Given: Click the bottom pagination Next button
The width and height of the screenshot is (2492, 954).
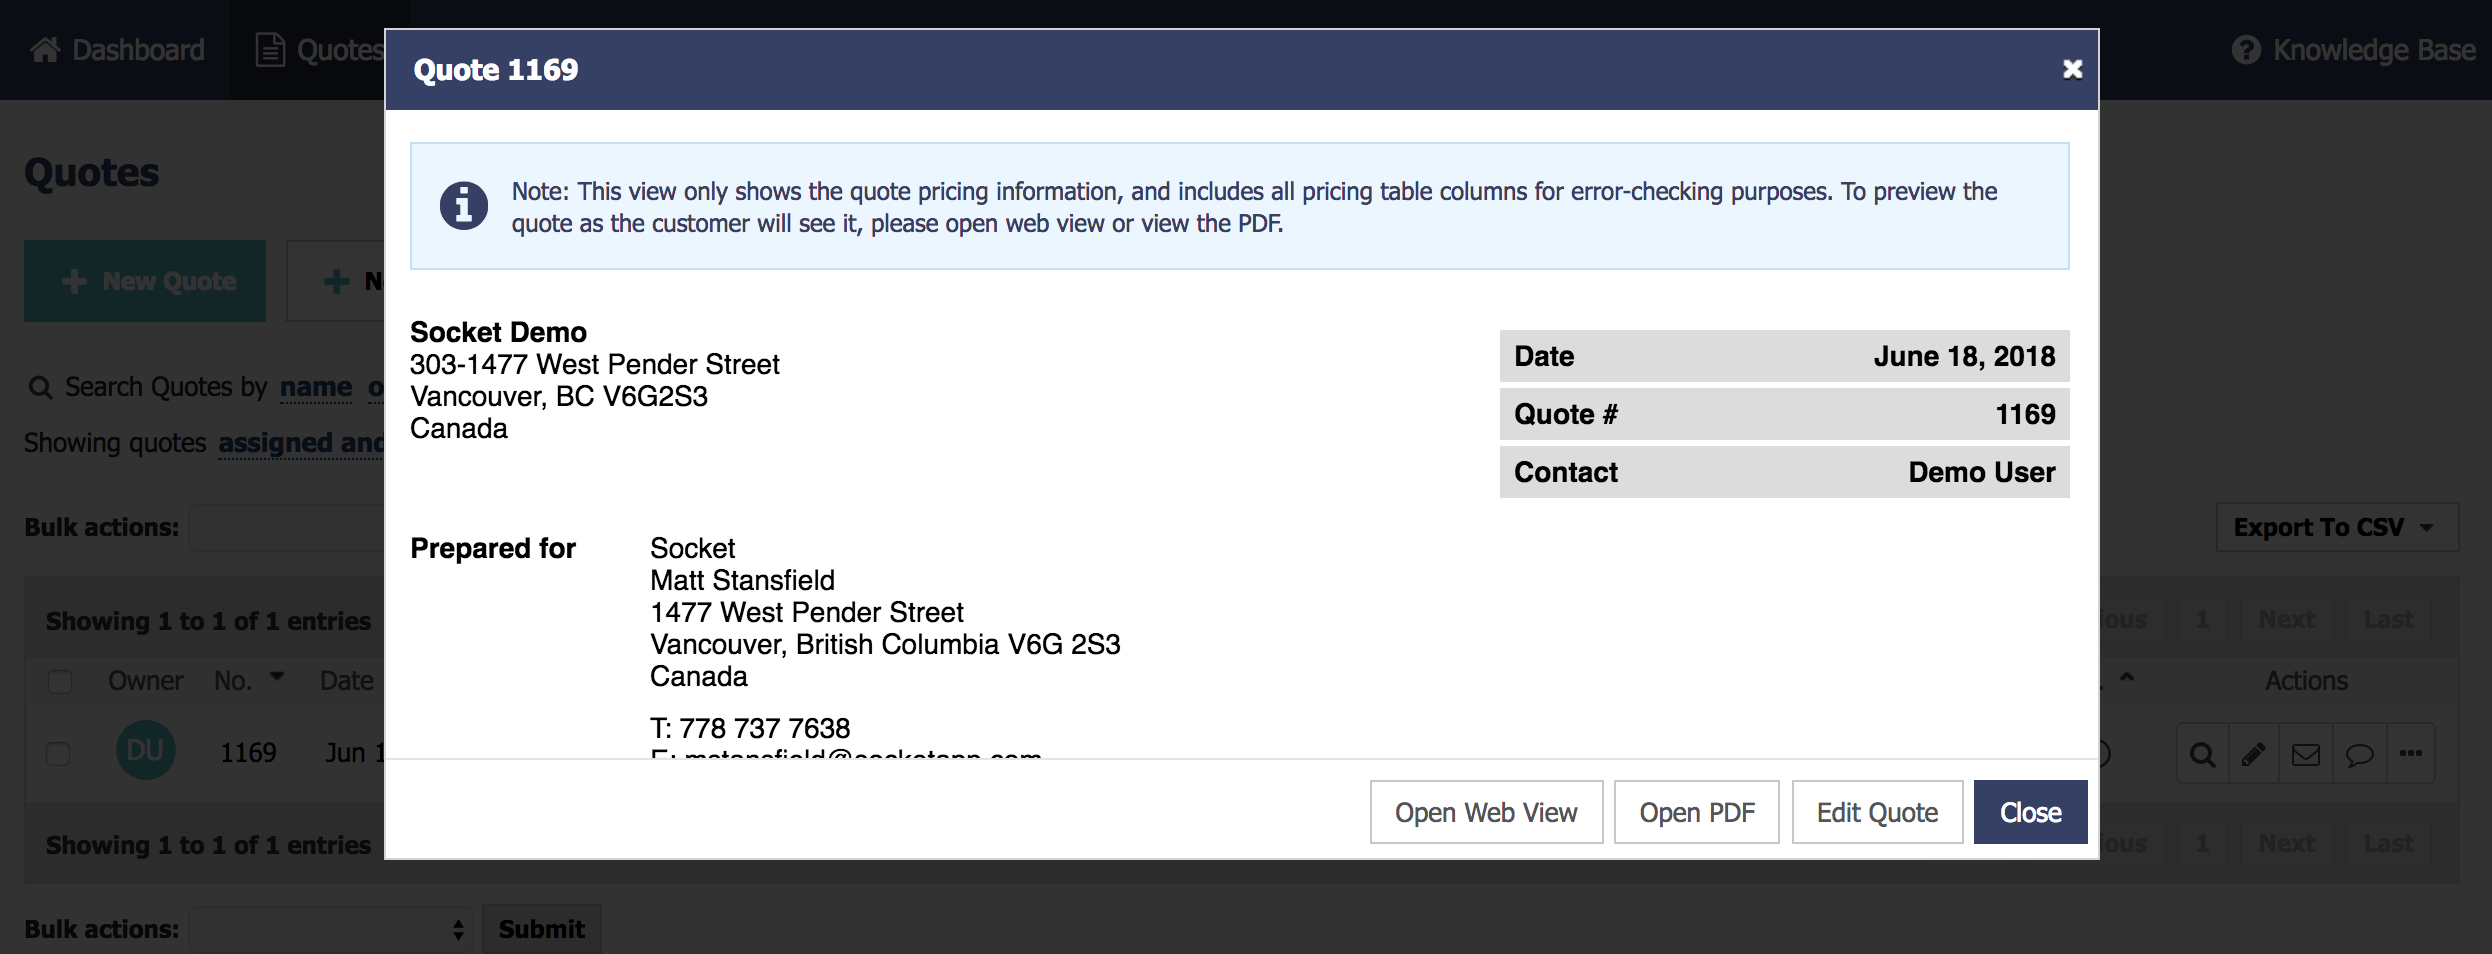Looking at the screenshot, I should (x=2287, y=844).
